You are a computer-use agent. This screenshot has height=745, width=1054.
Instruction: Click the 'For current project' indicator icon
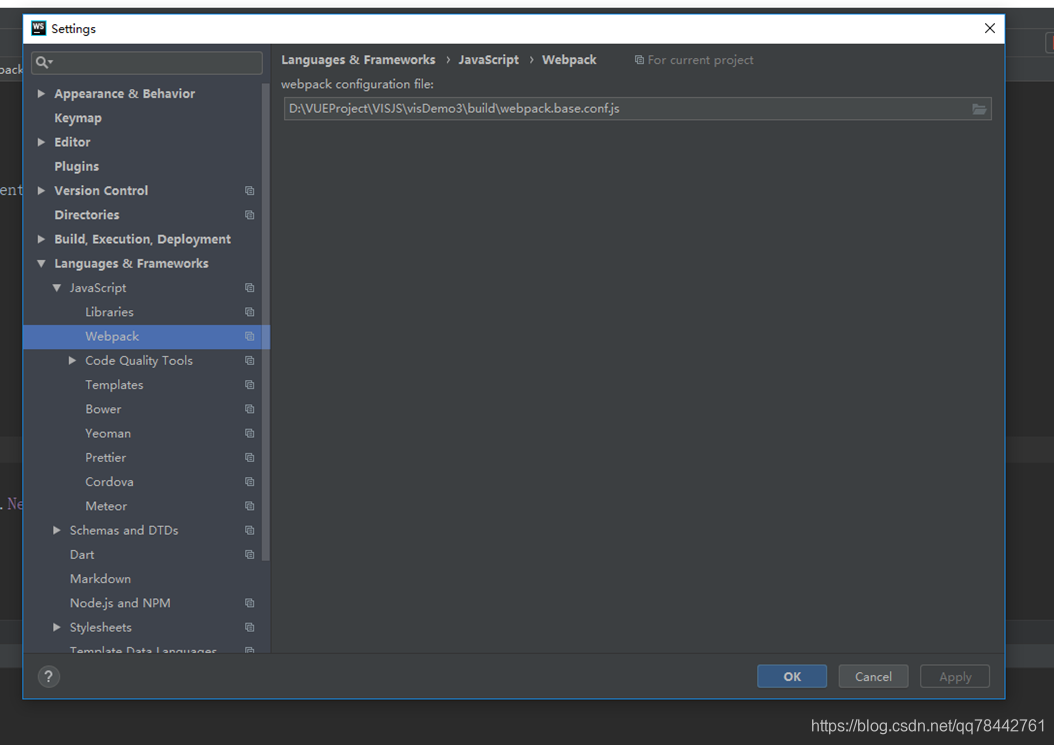coord(638,60)
